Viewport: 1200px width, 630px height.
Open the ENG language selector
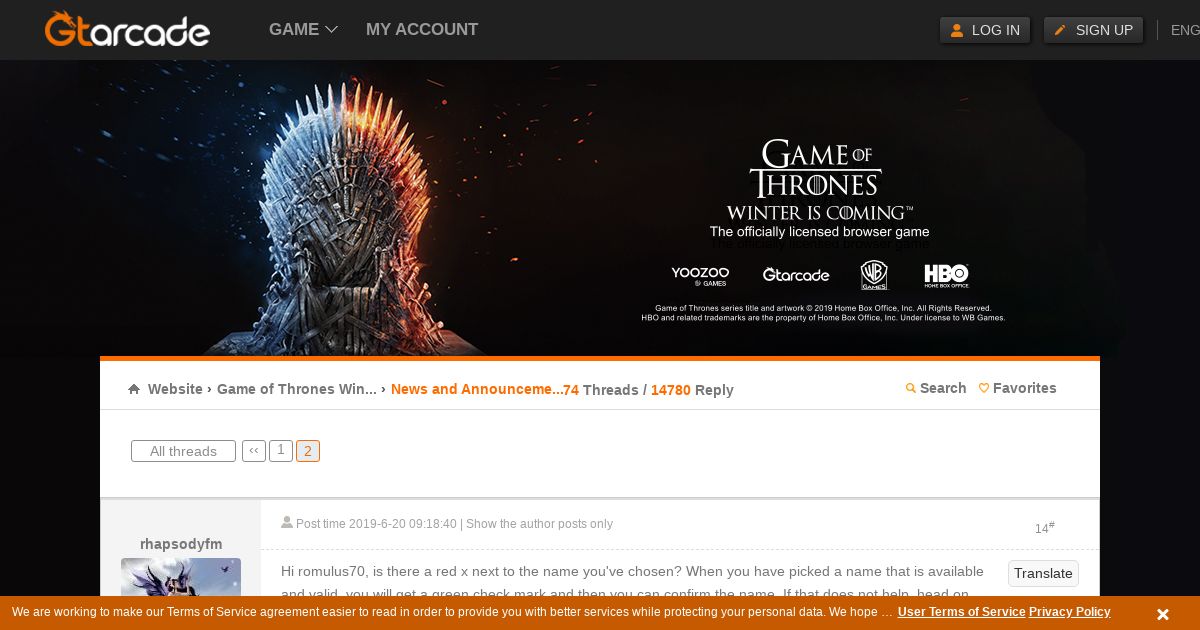coord(1185,30)
